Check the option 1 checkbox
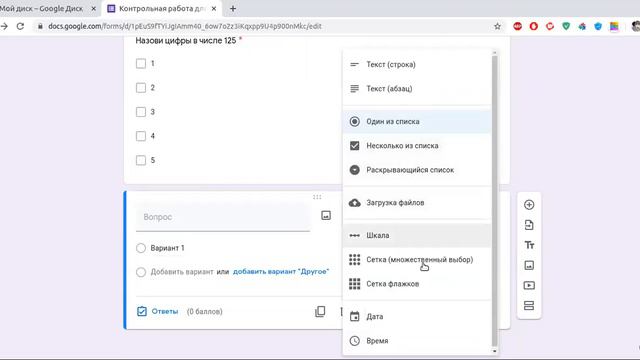Image resolution: width=640 pixels, height=360 pixels. (141, 64)
